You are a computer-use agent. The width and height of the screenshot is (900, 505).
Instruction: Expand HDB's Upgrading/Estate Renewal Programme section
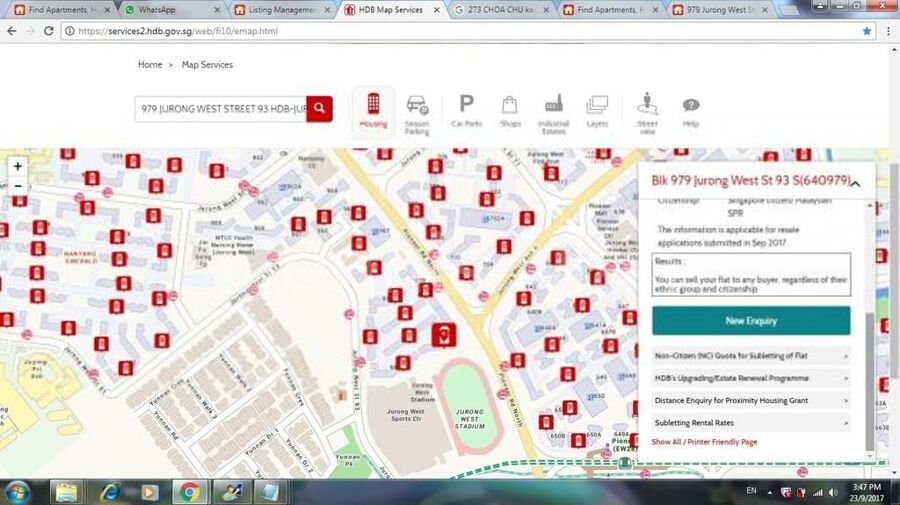tap(750, 378)
